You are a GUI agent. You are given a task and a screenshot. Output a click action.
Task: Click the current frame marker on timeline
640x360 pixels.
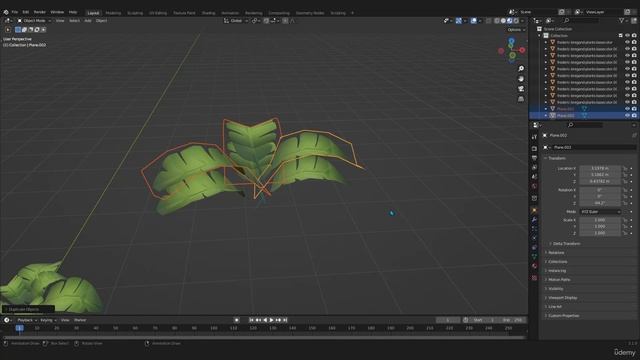click(x=19, y=328)
